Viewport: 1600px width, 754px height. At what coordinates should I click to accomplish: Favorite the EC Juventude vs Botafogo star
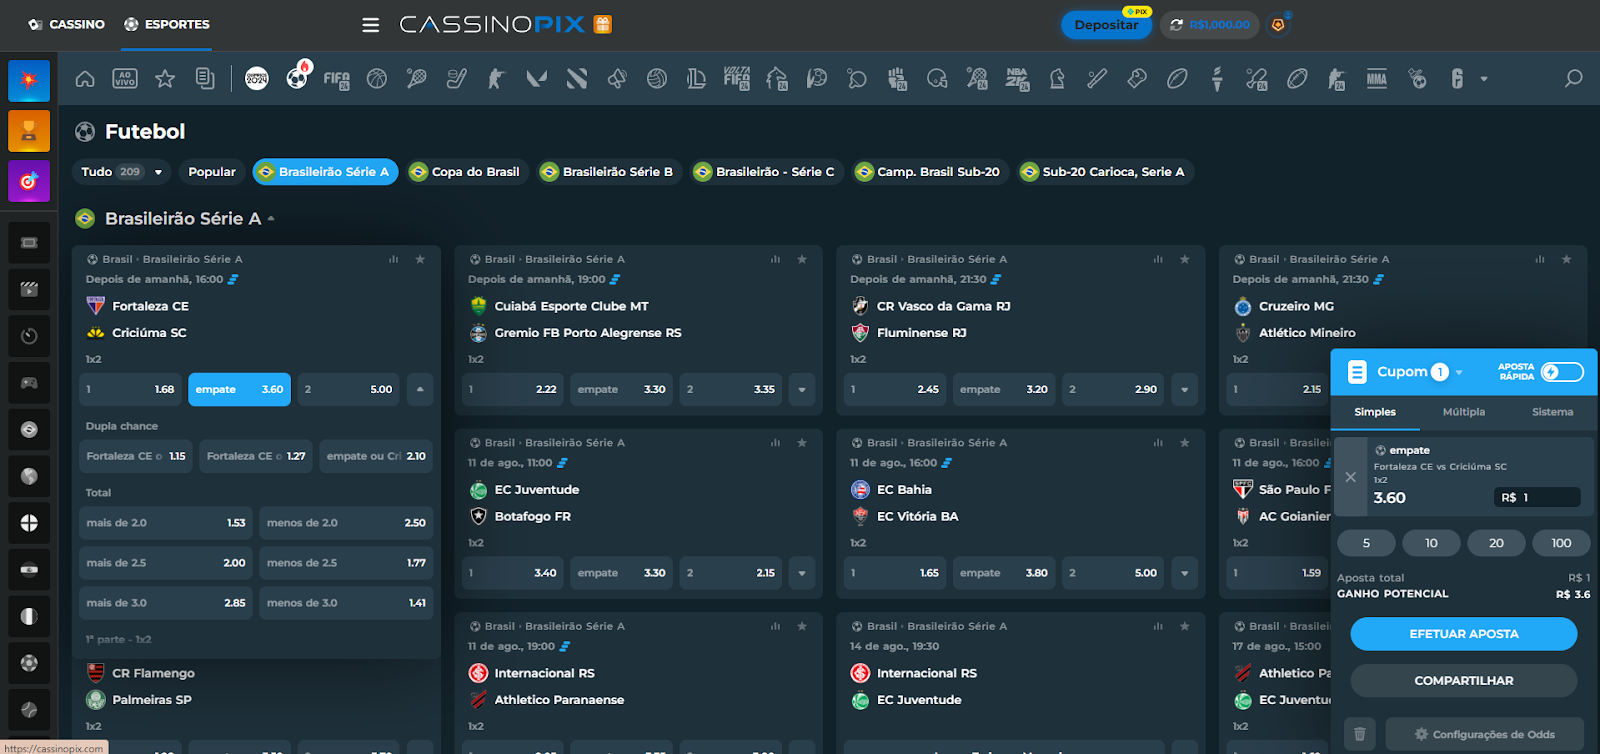[x=802, y=443]
